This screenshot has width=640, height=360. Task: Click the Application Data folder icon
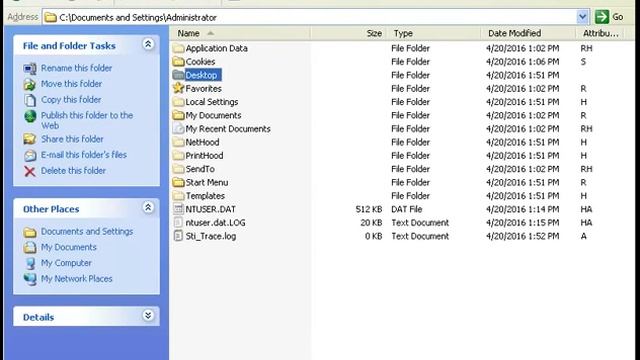[178, 48]
